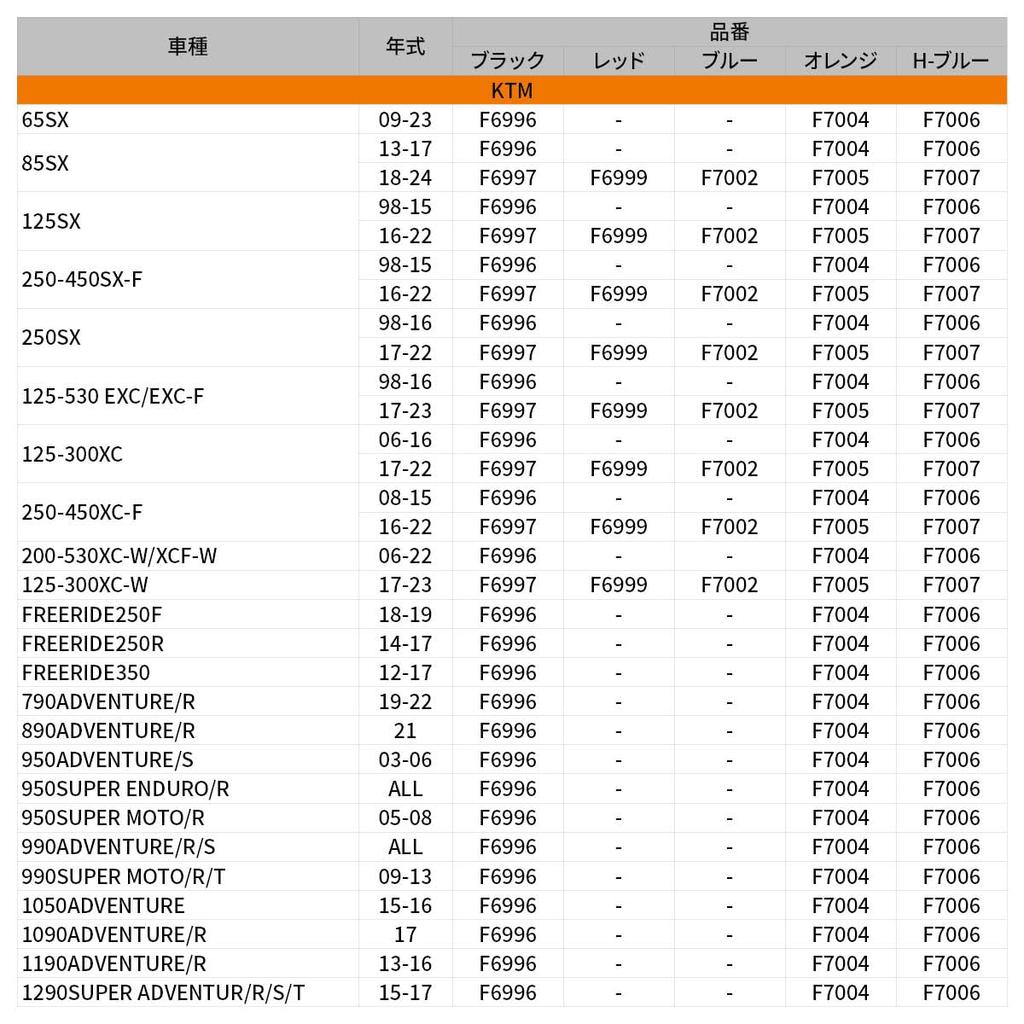Click the 1050ADVENTURE model label
The image size is (1024, 1024).
[103, 905]
